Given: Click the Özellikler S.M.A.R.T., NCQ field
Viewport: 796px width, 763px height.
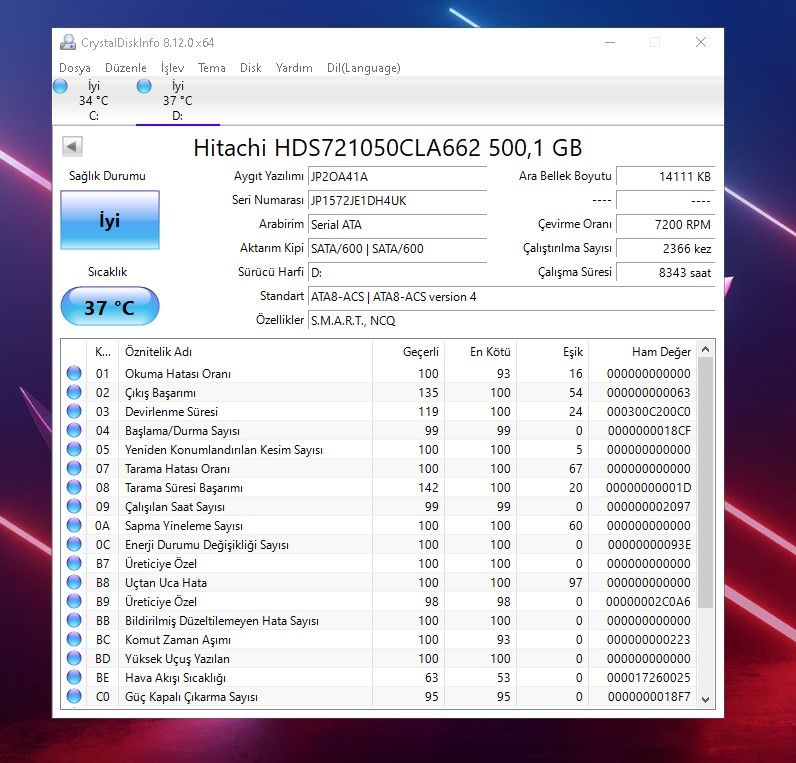Looking at the screenshot, I should point(511,320).
